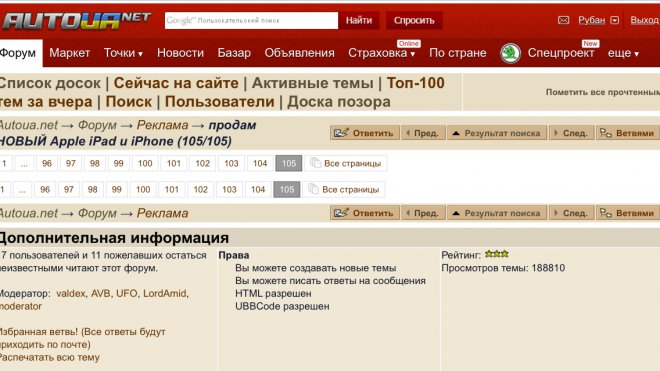Open the Рубан user profile link
Screen dimensions: 660x371
tap(591, 20)
